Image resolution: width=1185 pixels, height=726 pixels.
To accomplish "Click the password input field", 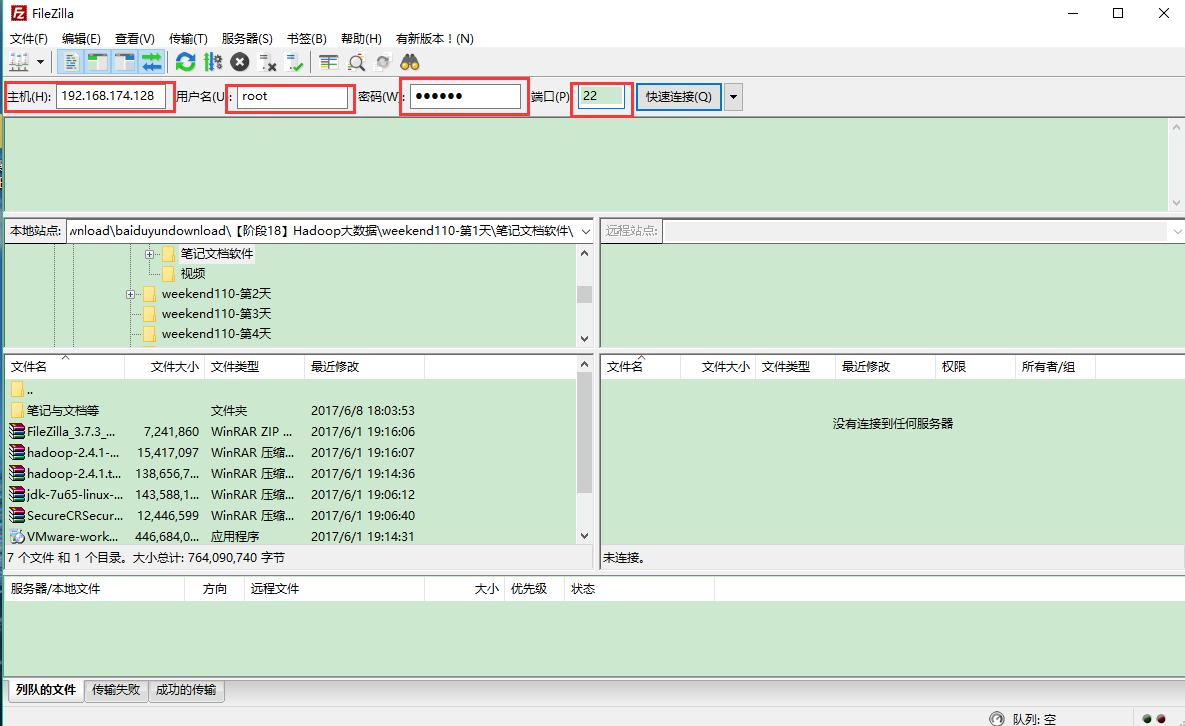I will click(465, 97).
